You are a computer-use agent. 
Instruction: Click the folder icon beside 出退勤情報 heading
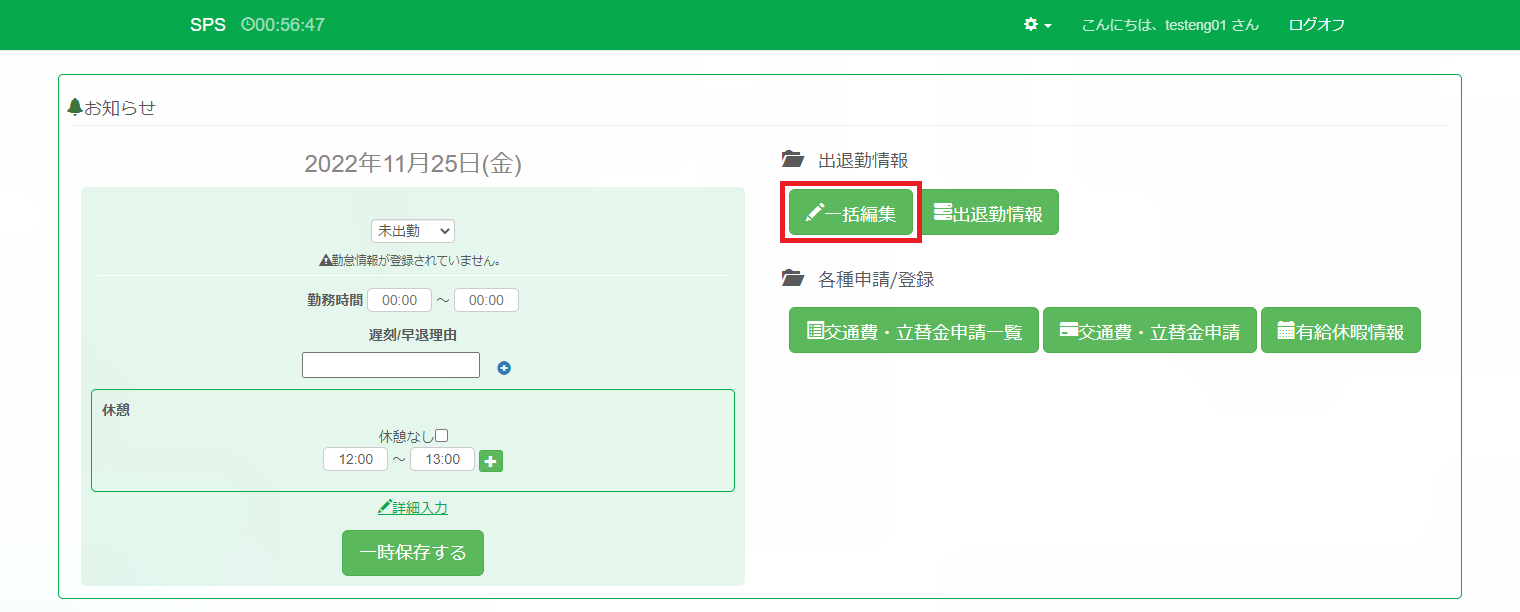792,160
